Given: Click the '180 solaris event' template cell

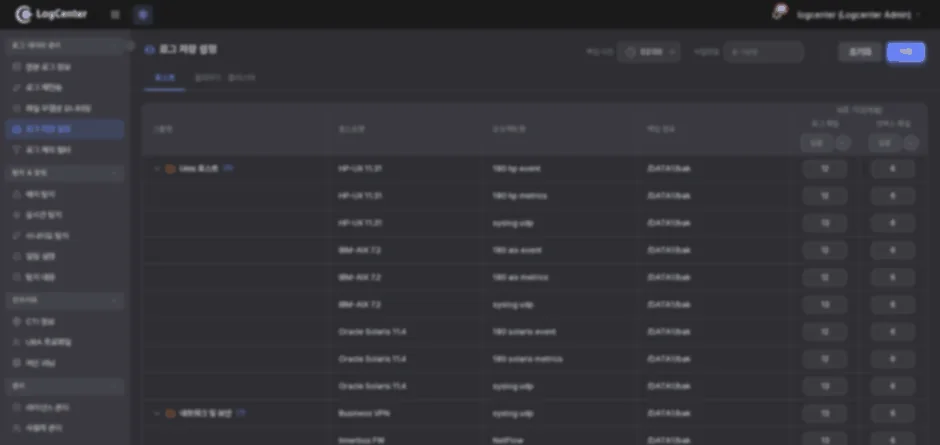Looking at the screenshot, I should tap(524, 332).
